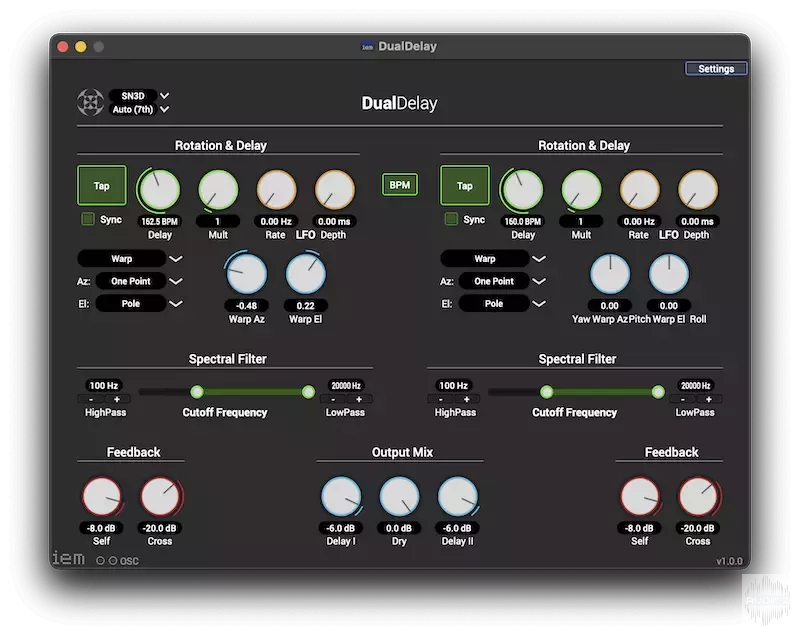The height and width of the screenshot is (635, 800).
Task: Decrease left HighPass with minus button
Action: pyautogui.click(x=91, y=399)
